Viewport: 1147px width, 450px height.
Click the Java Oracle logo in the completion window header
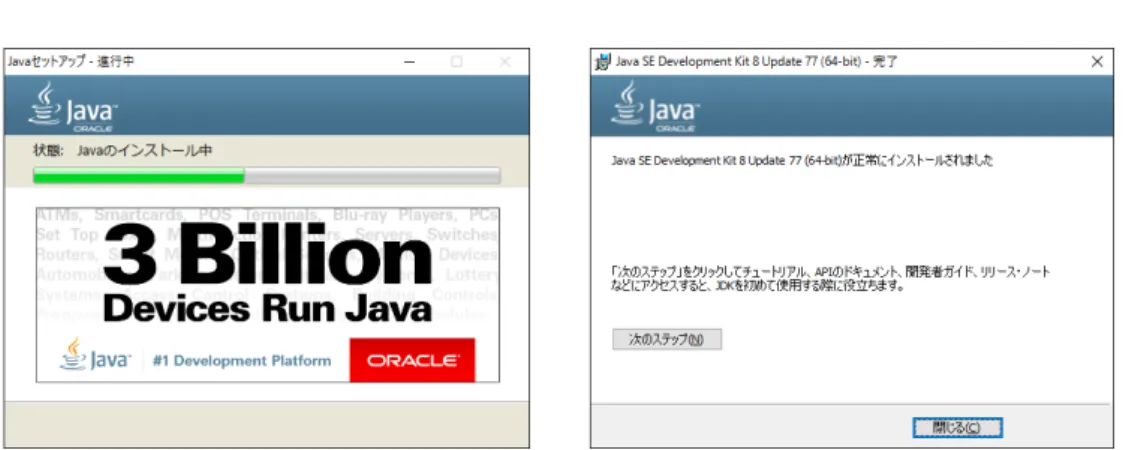(656, 107)
